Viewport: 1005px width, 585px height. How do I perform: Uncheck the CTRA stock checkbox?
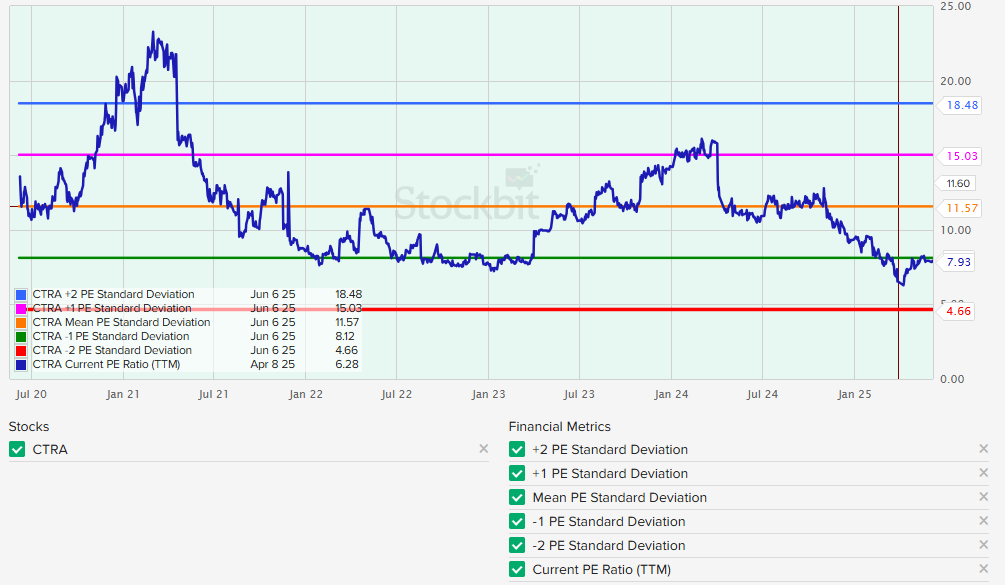pos(17,450)
